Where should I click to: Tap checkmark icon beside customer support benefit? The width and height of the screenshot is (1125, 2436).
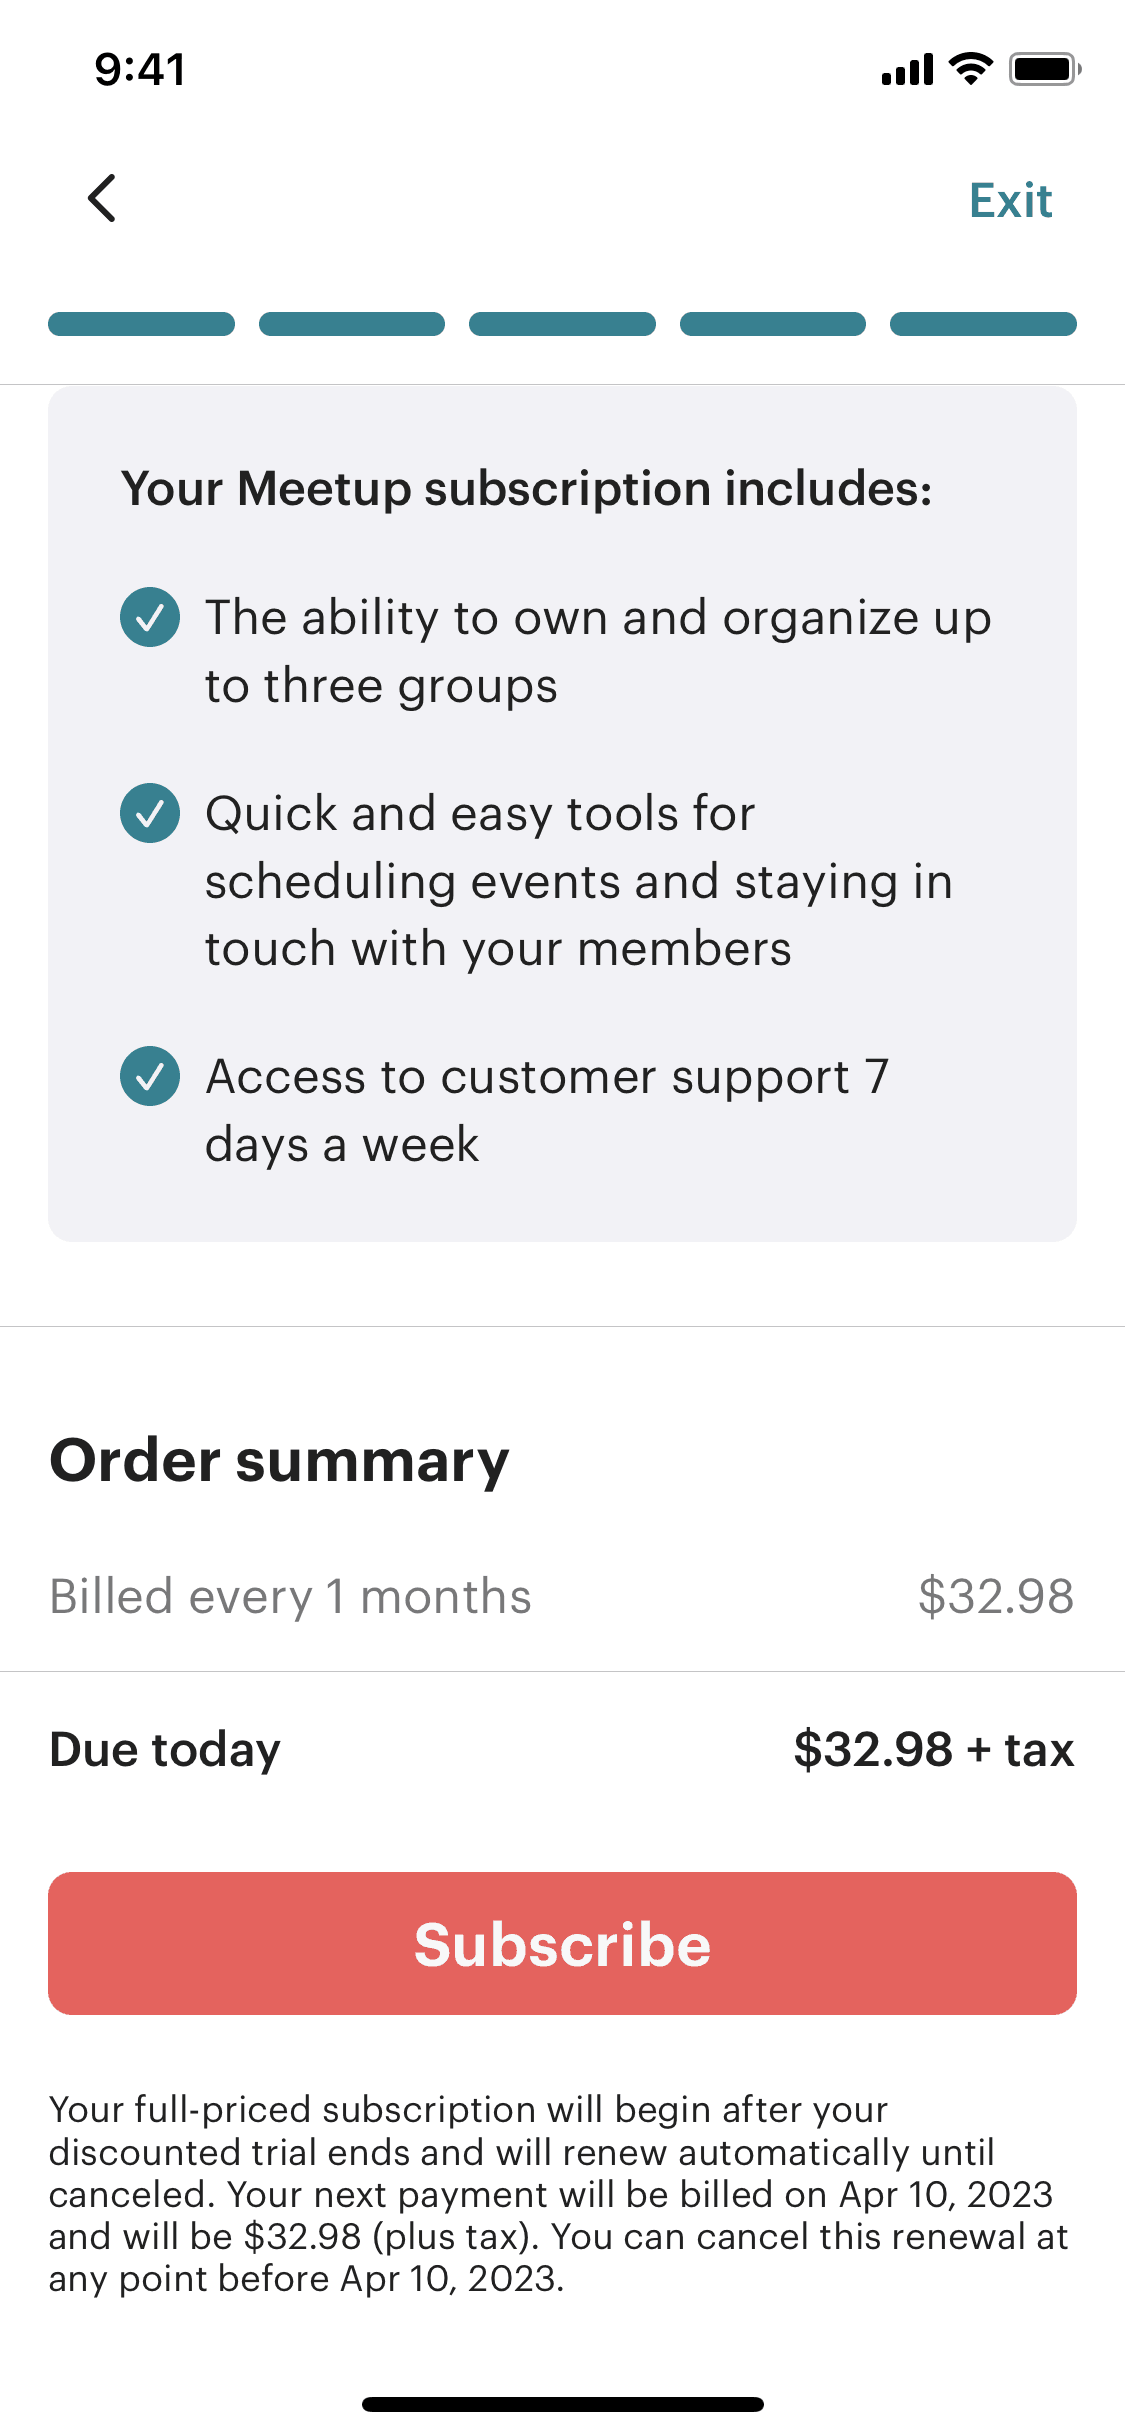coord(150,1076)
